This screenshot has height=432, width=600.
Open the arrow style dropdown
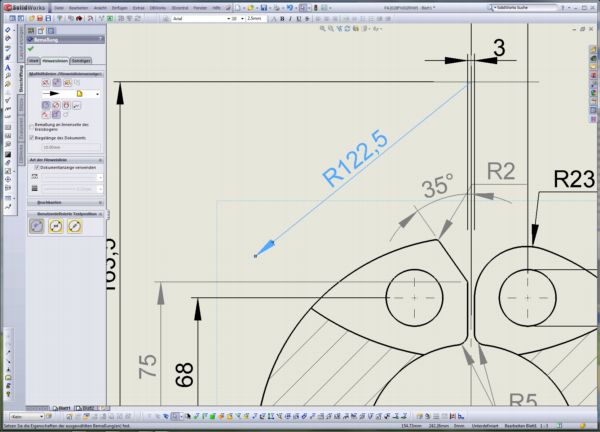click(x=97, y=94)
